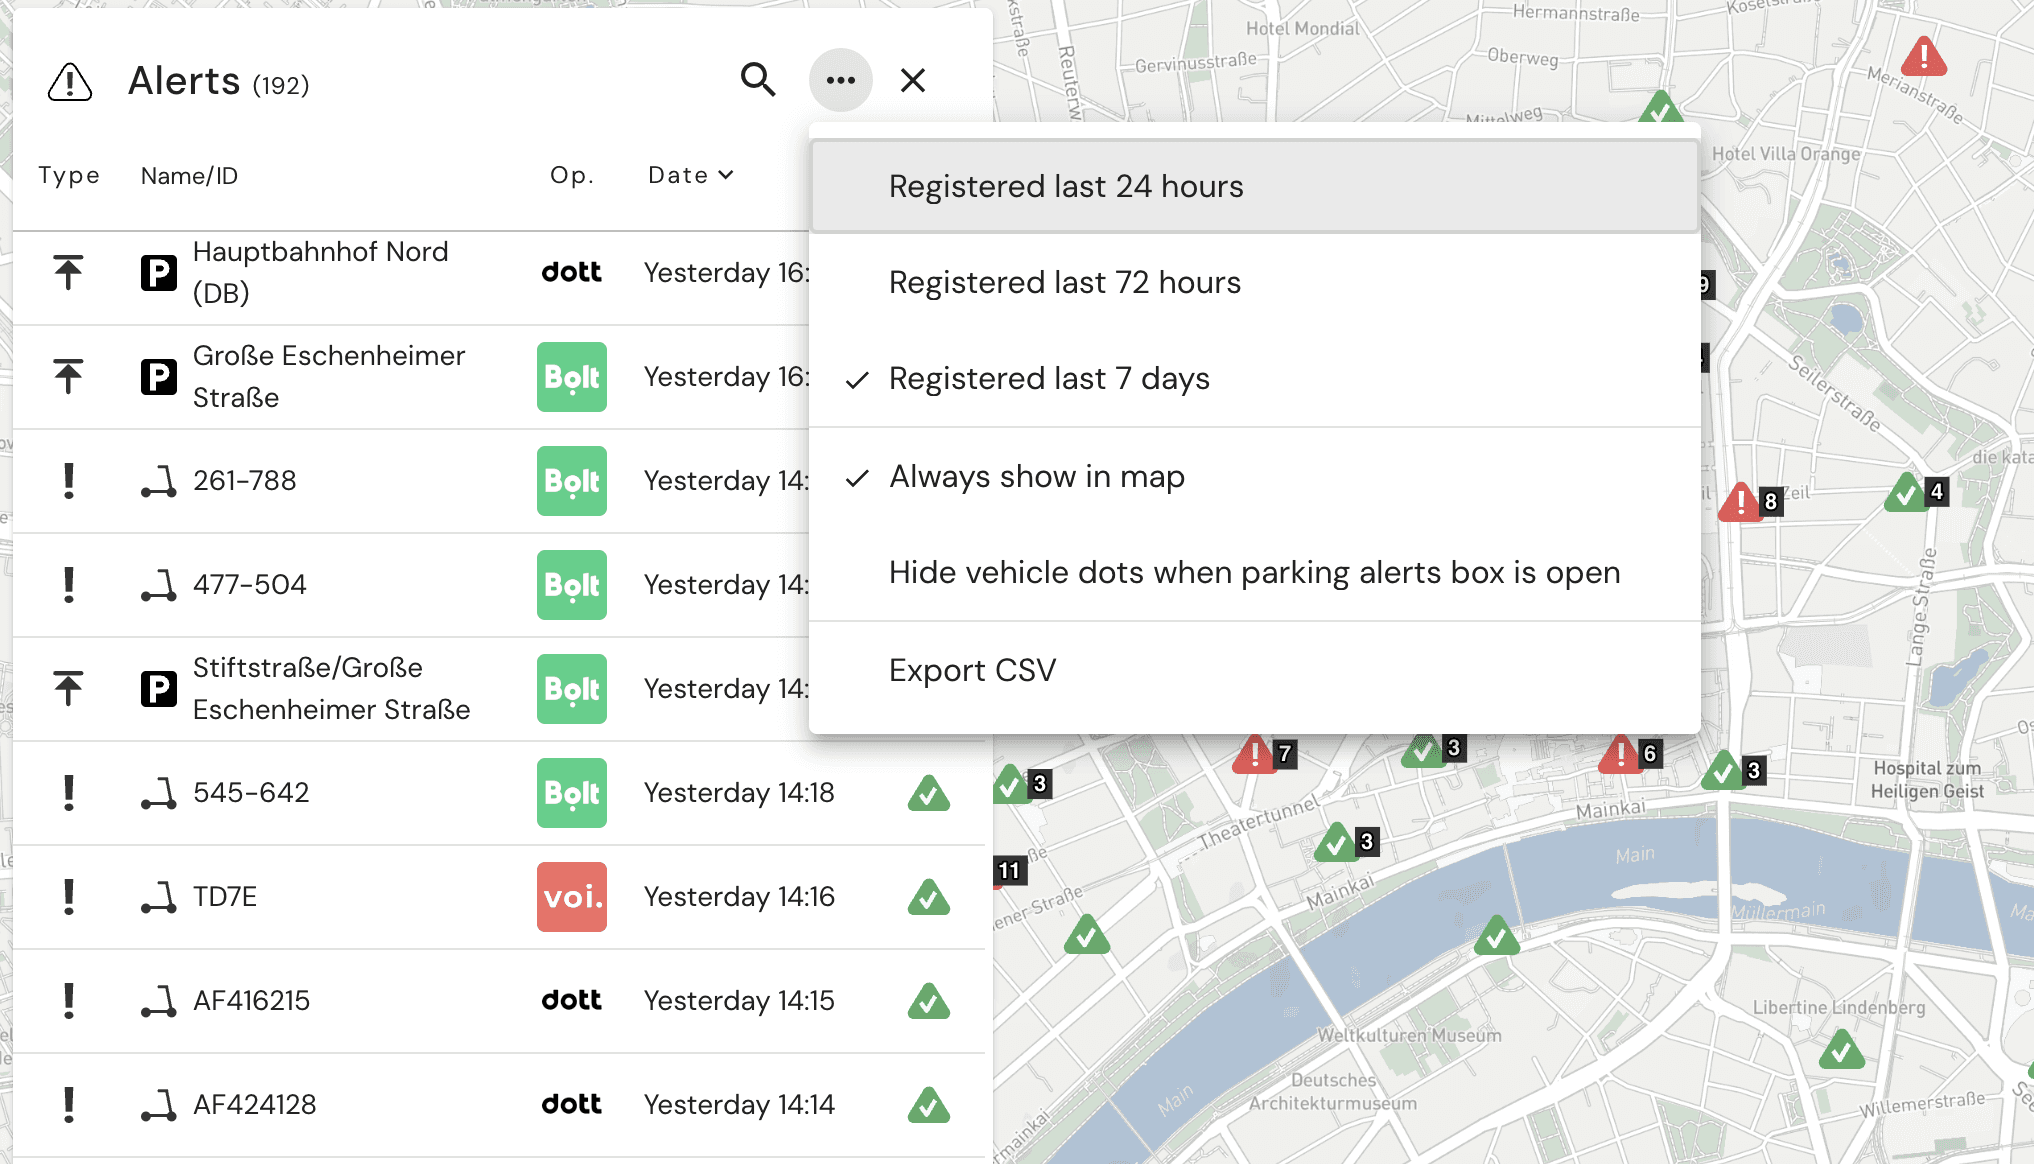The image size is (2034, 1164).
Task: Click red alert cluster marker labeled 8
Action: [1741, 502]
